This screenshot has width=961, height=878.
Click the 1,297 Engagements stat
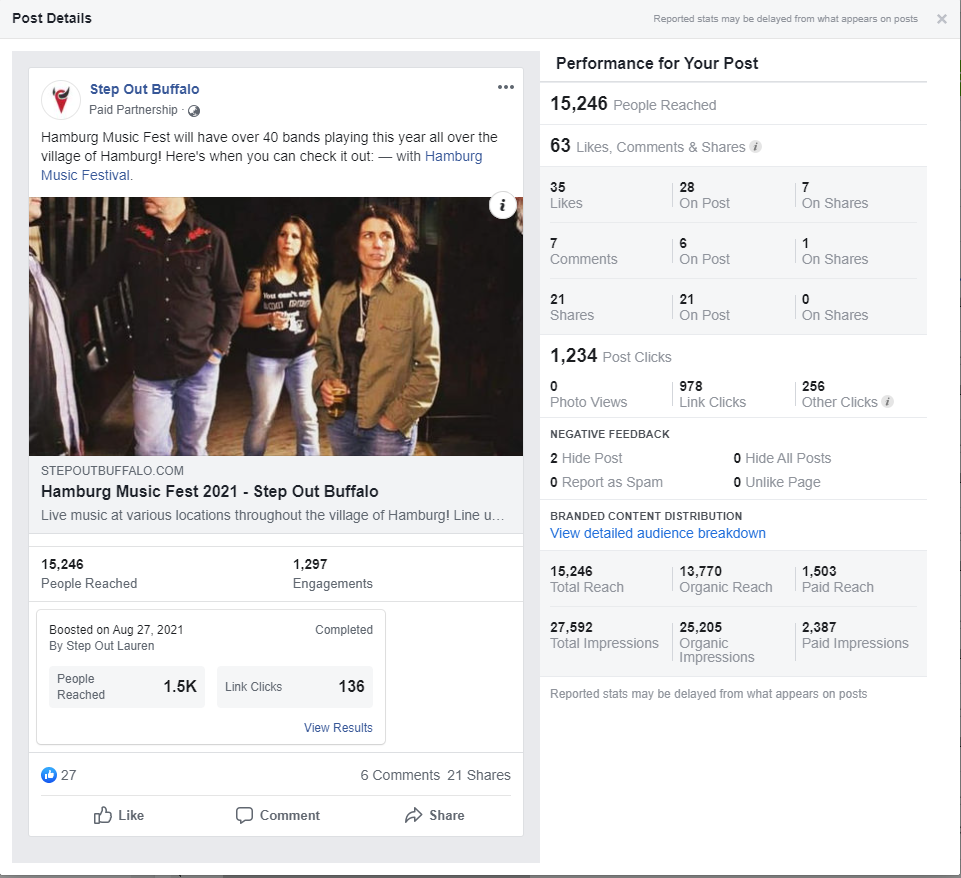[333, 573]
